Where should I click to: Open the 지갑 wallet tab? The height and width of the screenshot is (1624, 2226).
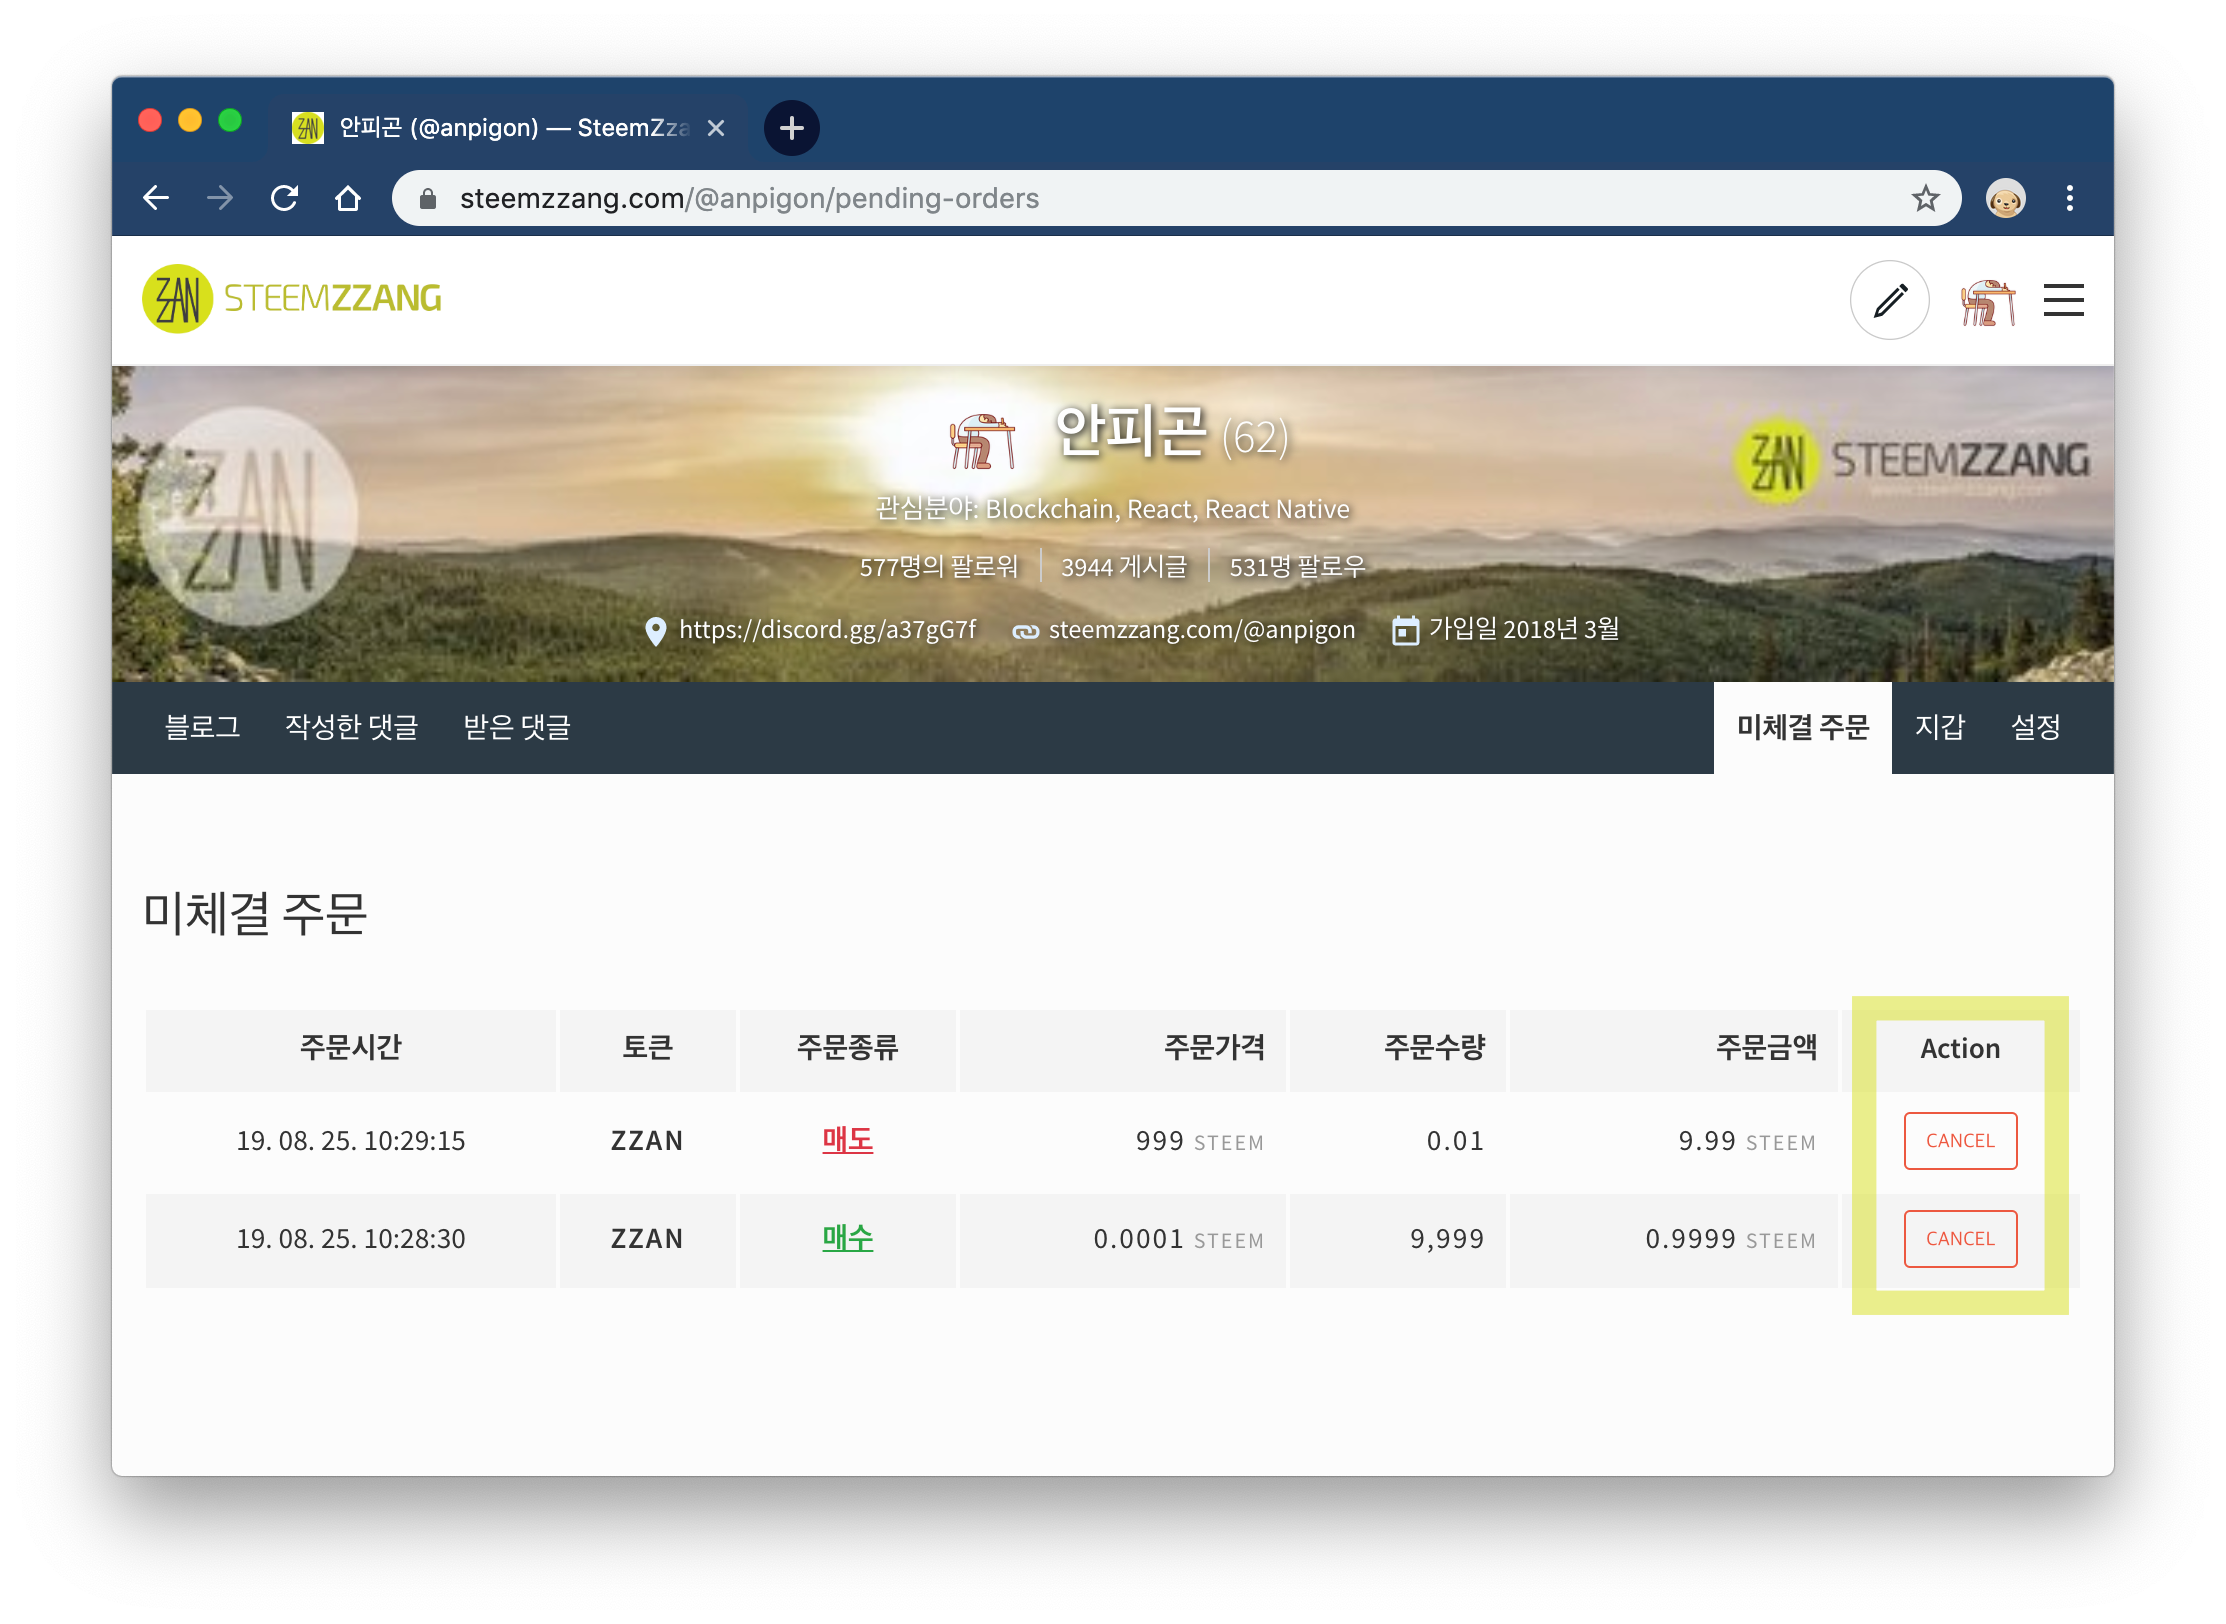click(x=1940, y=727)
